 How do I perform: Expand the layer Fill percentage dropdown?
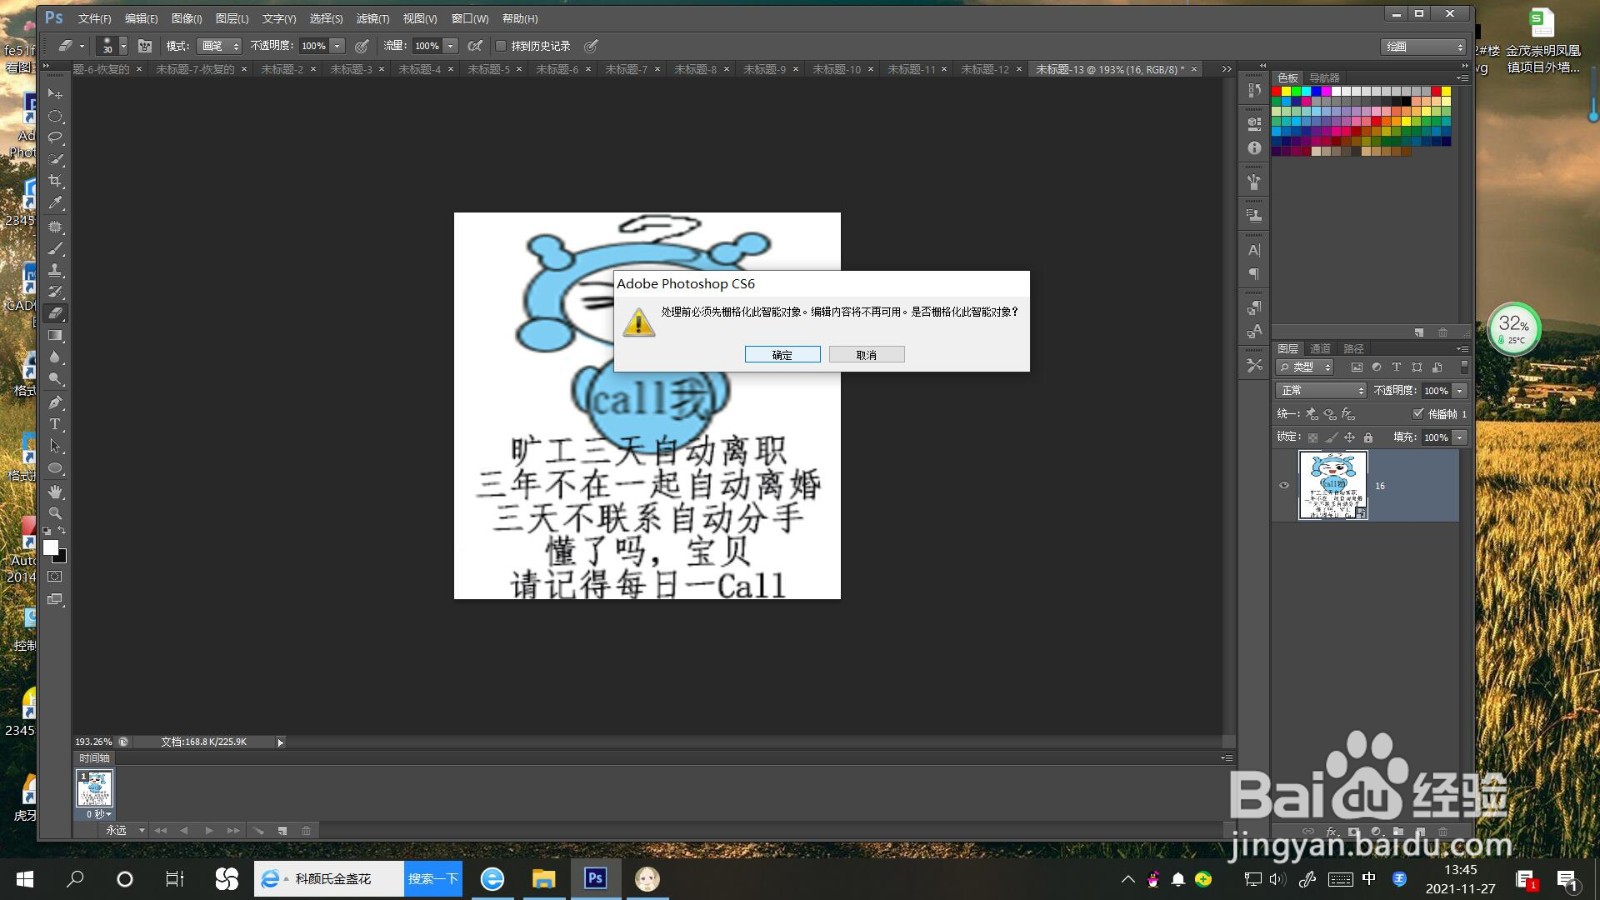(x=1460, y=437)
